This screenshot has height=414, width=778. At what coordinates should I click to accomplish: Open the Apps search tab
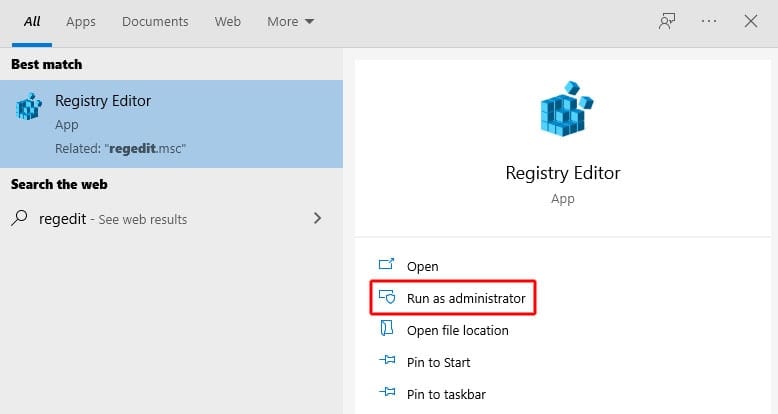(81, 22)
